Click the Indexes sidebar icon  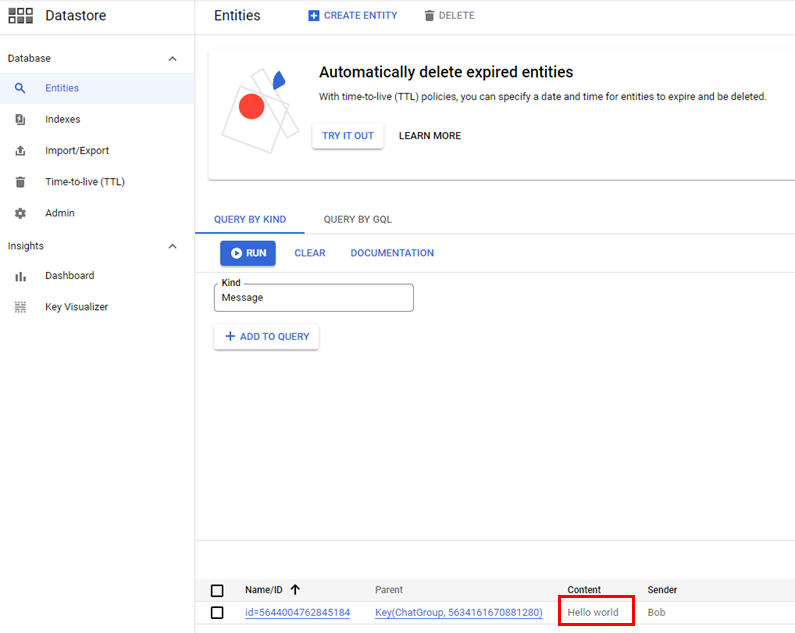pos(20,120)
